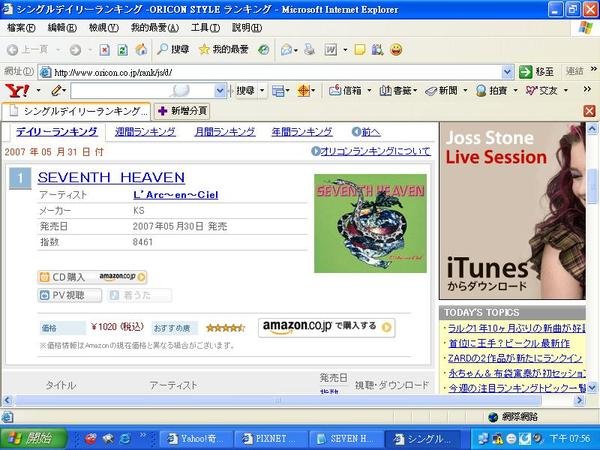Click amazon.co.jp で購入する button
The height and width of the screenshot is (450, 600).
[326, 328]
